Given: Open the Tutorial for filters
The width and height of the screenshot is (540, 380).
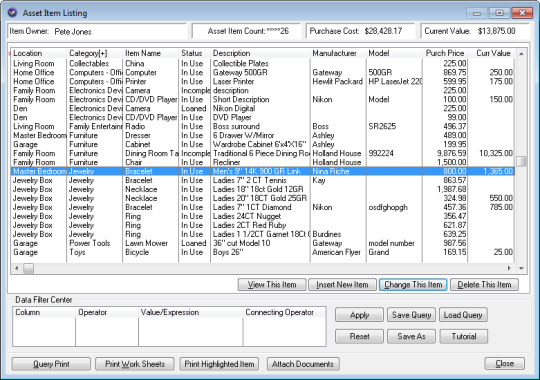Looking at the screenshot, I should click(x=464, y=337).
